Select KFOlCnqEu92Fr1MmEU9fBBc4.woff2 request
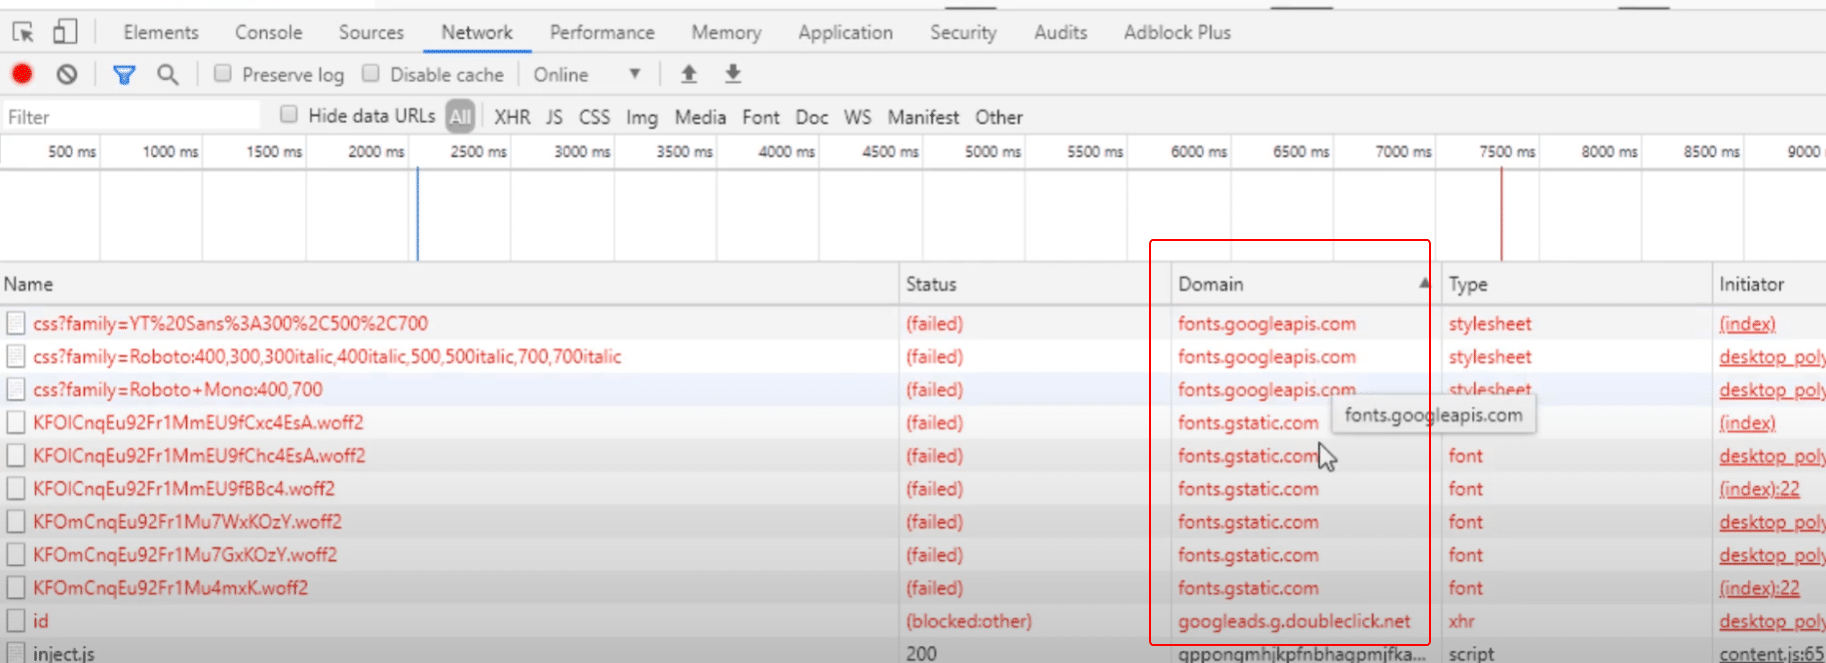Image resolution: width=1826 pixels, height=663 pixels. [x=184, y=488]
